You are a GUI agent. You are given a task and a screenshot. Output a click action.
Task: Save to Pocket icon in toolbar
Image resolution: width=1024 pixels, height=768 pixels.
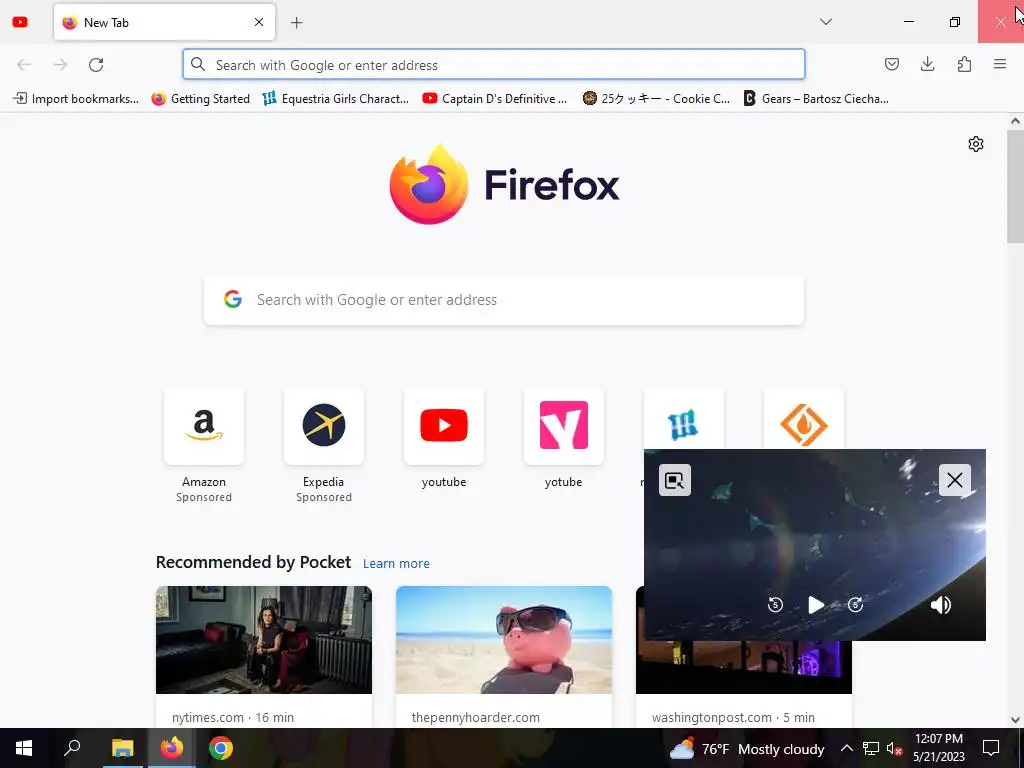[891, 64]
